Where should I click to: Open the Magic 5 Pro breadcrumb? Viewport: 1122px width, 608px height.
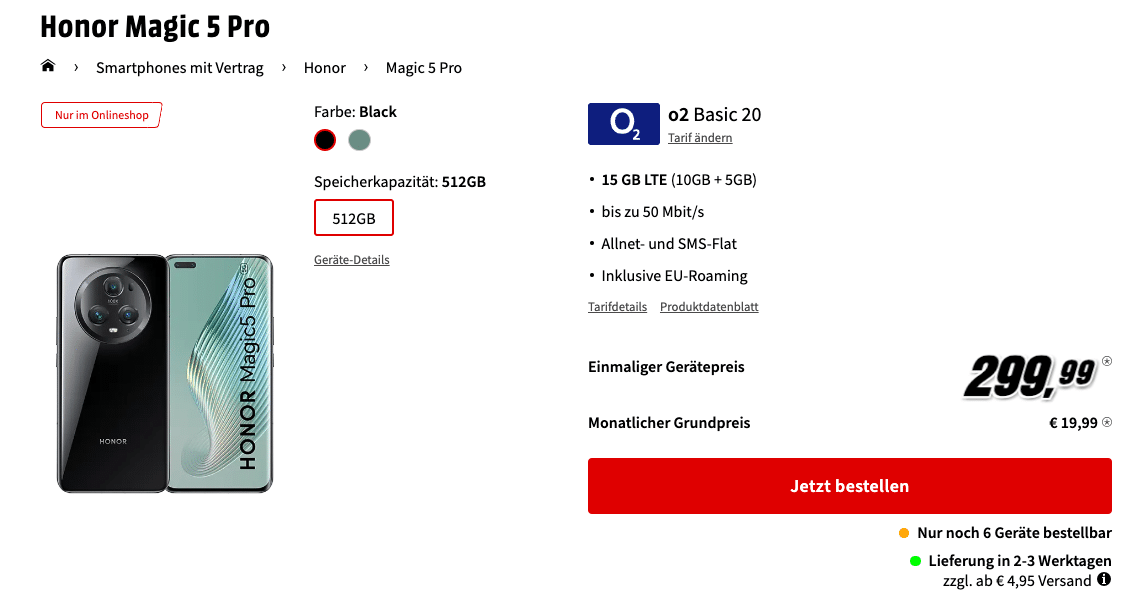tap(424, 68)
